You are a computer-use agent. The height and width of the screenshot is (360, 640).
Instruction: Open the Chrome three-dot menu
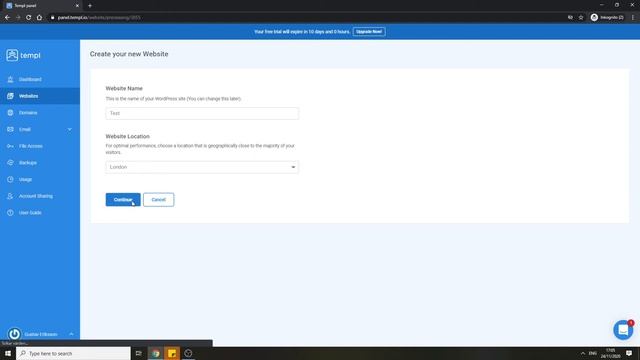(633, 18)
